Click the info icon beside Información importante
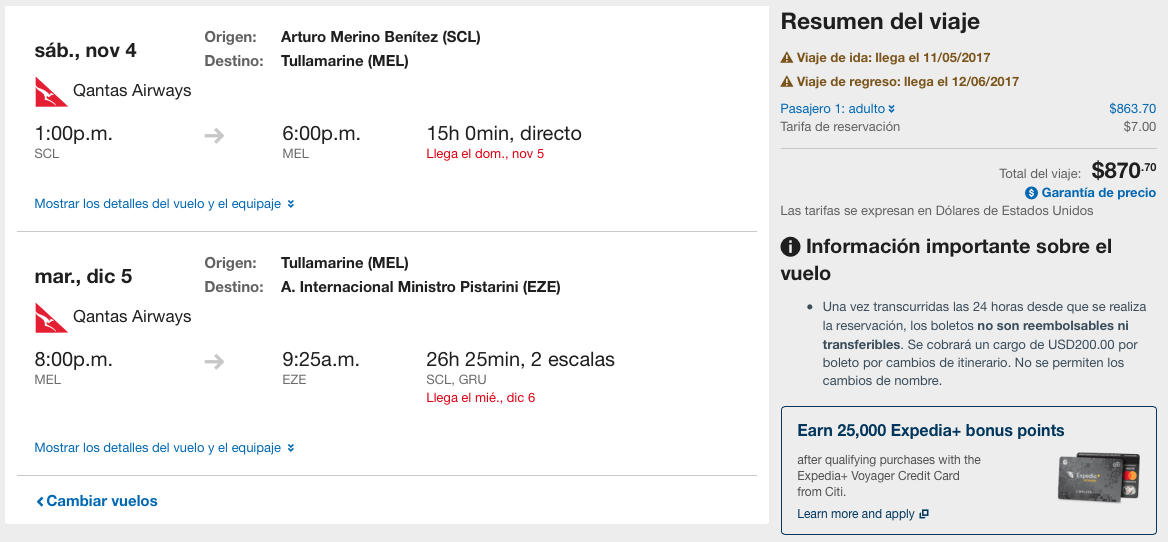This screenshot has height=542, width=1168. 790,246
